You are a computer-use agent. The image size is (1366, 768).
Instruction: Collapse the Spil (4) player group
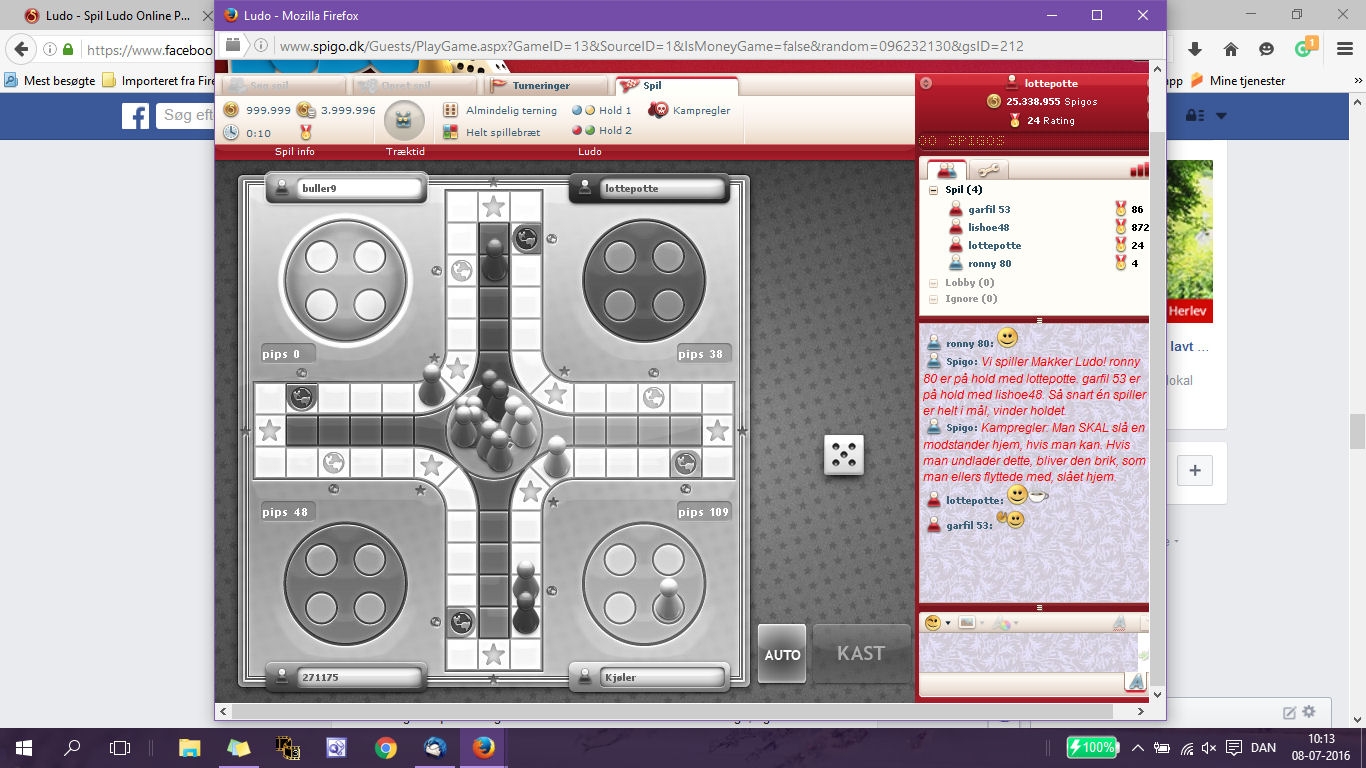(x=933, y=190)
